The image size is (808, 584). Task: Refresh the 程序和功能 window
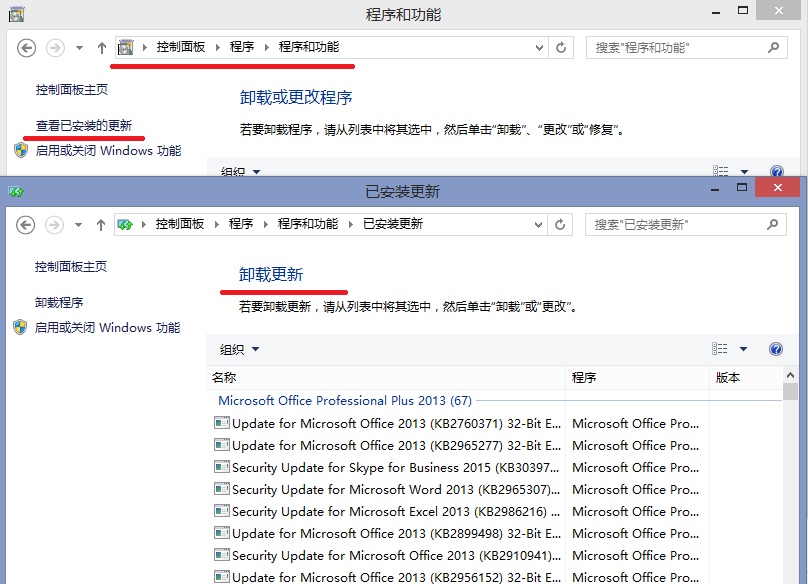click(561, 47)
